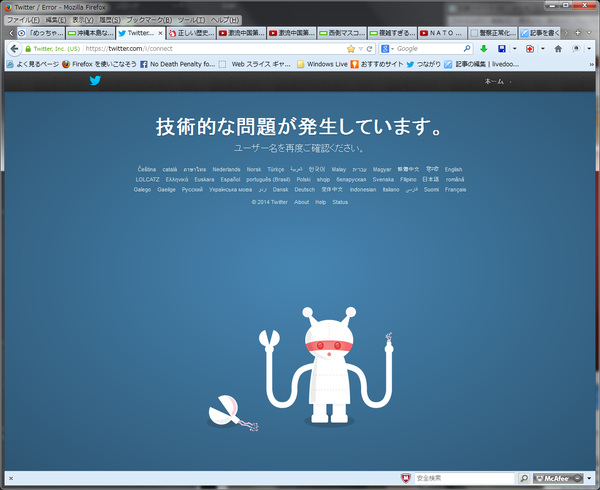
Task: Click the McAfee shield icon in bottom bar
Action: pyautogui.click(x=406, y=478)
